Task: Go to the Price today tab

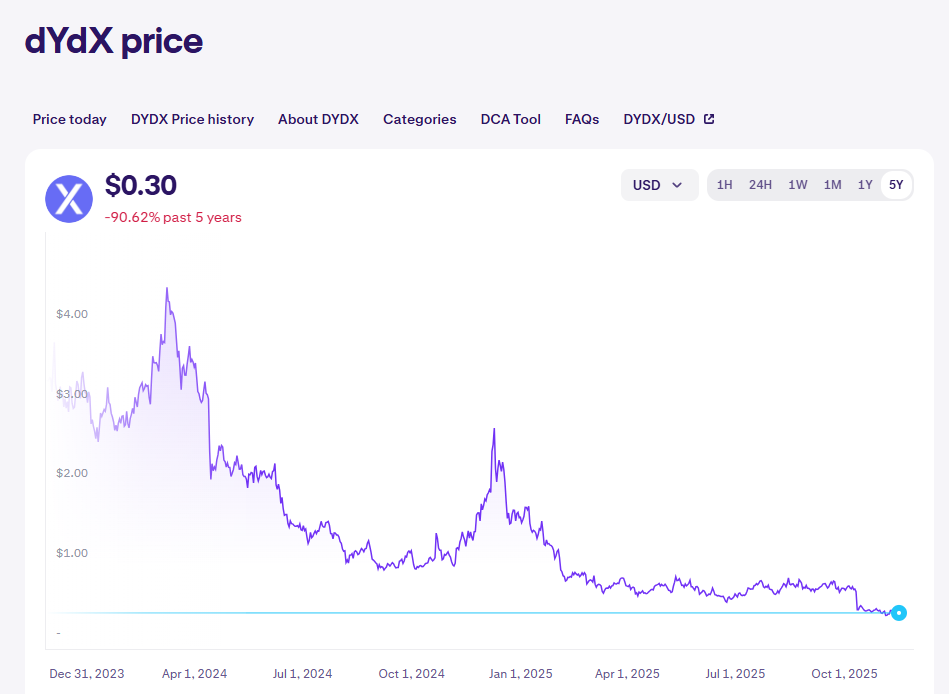Action: [x=70, y=119]
